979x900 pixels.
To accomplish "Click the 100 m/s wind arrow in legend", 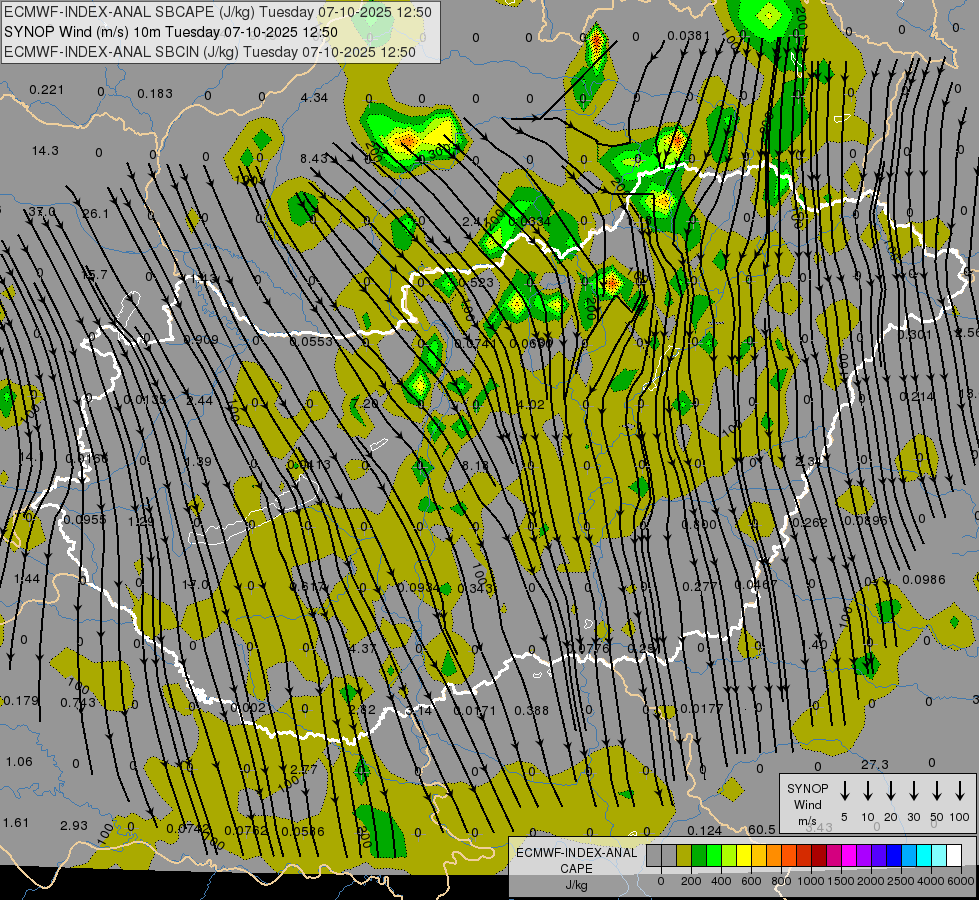I will point(960,791).
